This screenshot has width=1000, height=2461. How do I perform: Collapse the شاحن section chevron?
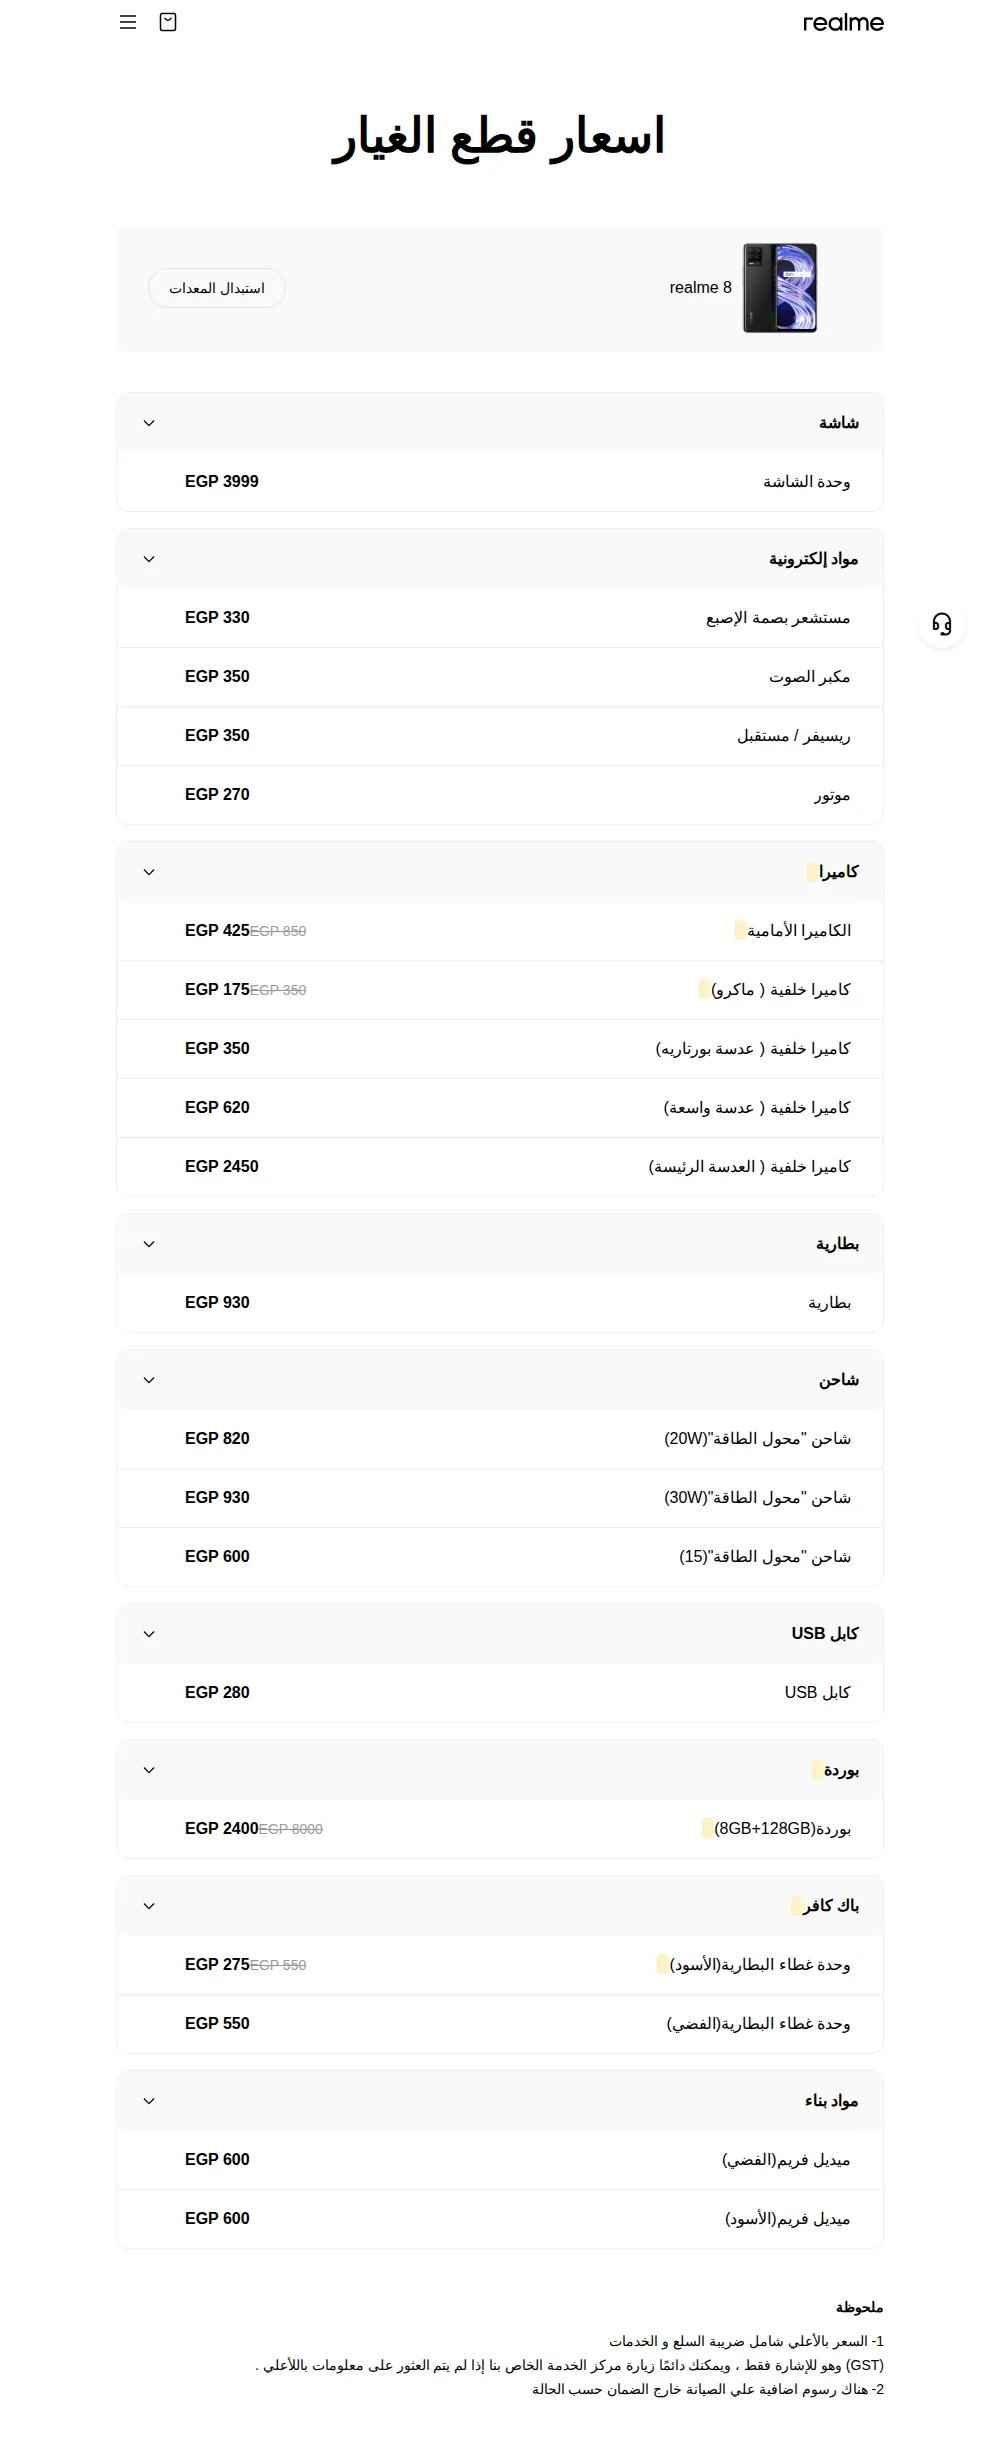pyautogui.click(x=149, y=1380)
